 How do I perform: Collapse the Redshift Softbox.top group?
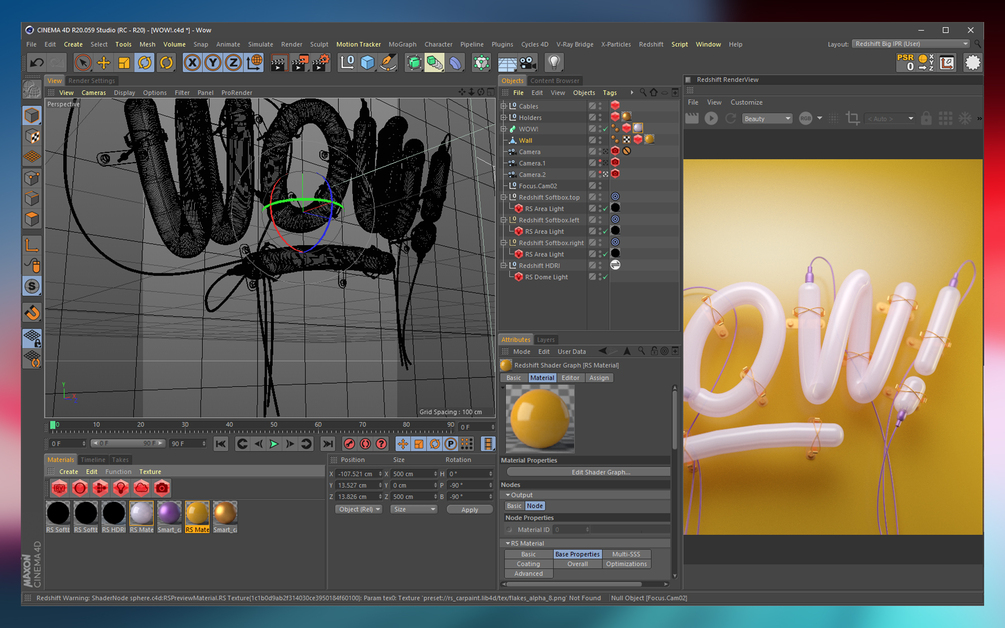coord(503,197)
